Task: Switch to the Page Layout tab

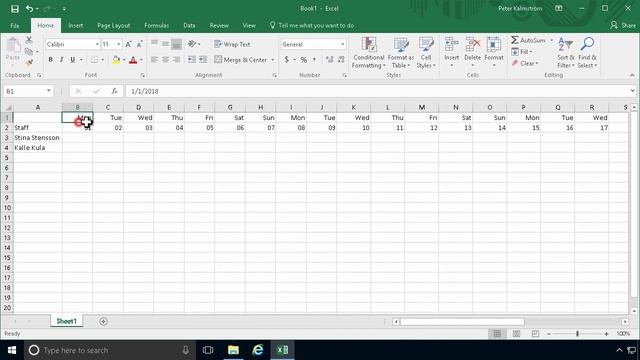Action: [113, 25]
